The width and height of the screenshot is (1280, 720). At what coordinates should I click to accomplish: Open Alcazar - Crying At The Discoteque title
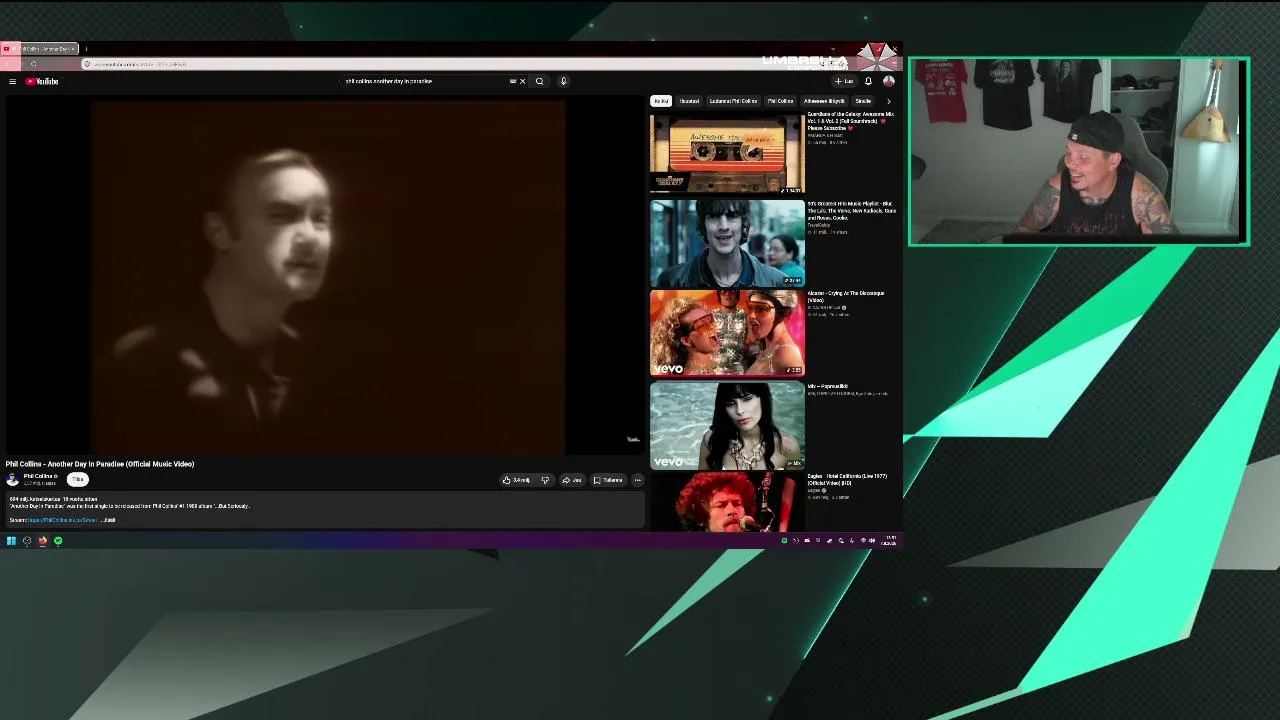[x=846, y=296]
